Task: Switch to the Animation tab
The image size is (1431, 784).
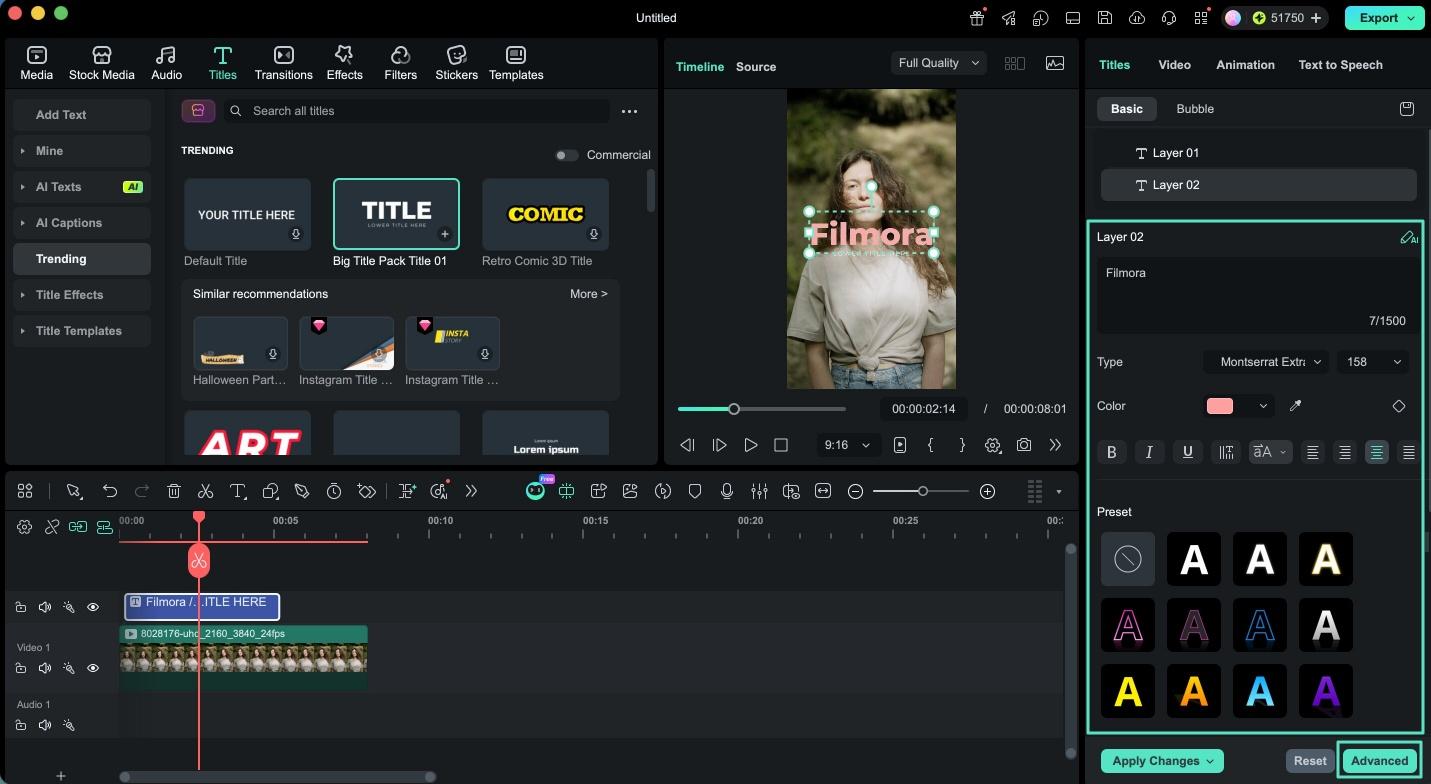Action: 1245,65
